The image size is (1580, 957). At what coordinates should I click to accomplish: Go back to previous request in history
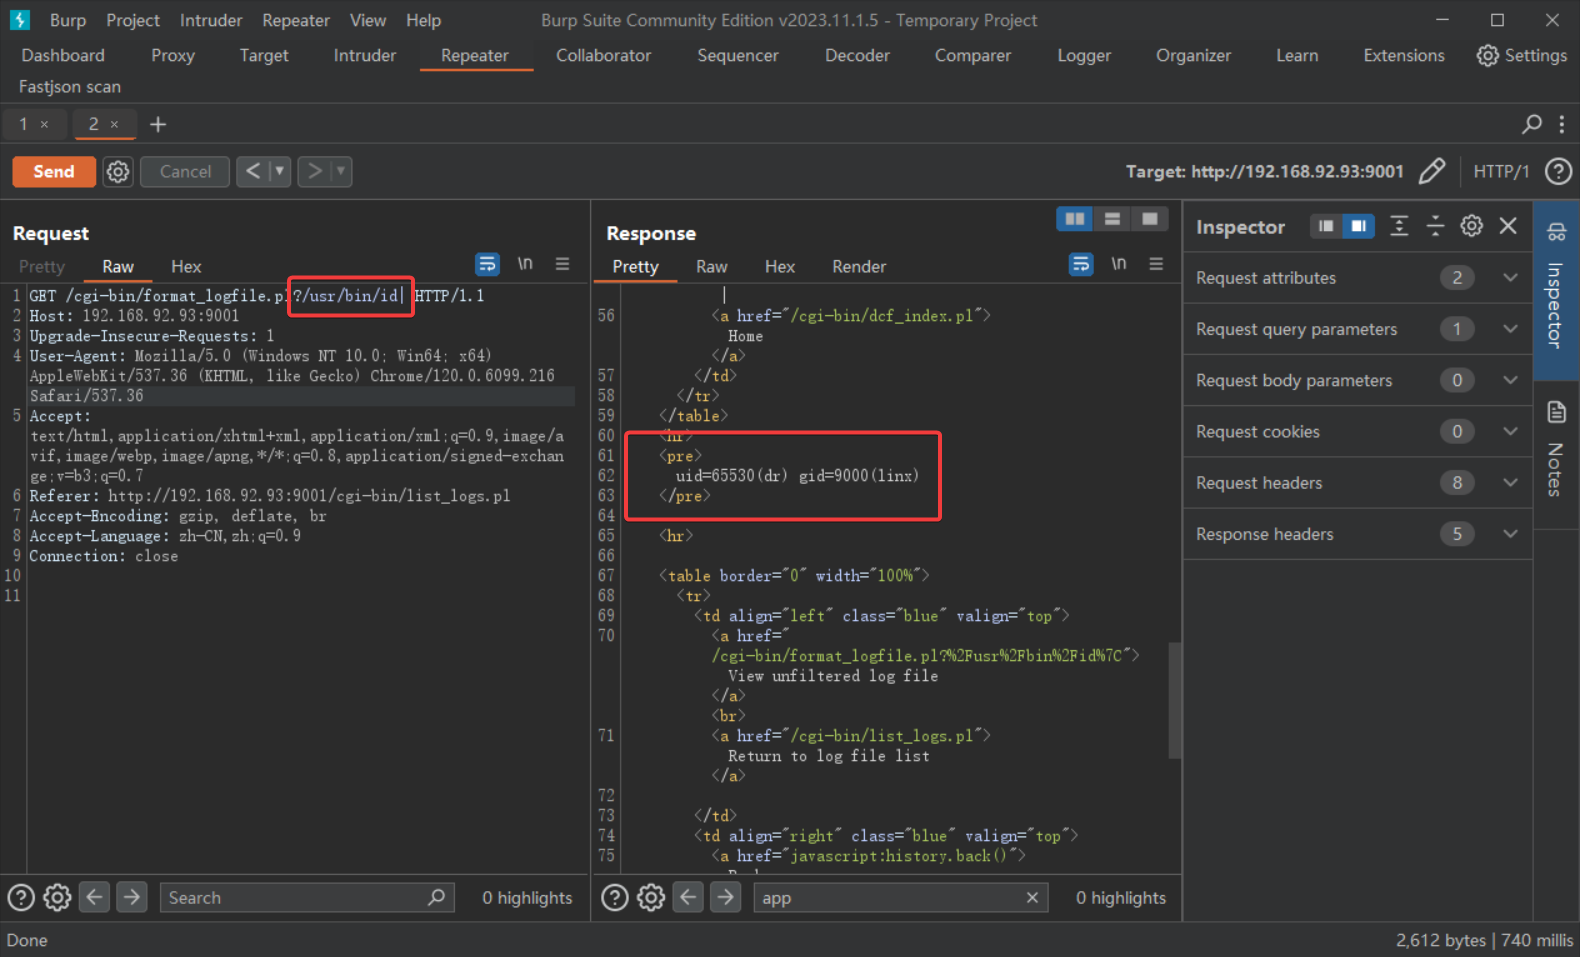pyautogui.click(x=253, y=172)
